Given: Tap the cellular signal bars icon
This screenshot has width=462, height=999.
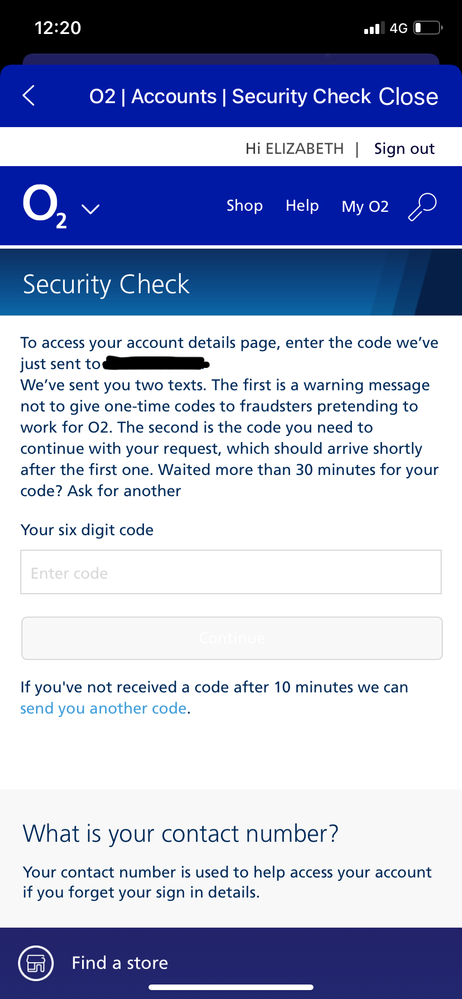Looking at the screenshot, I should (x=373, y=28).
